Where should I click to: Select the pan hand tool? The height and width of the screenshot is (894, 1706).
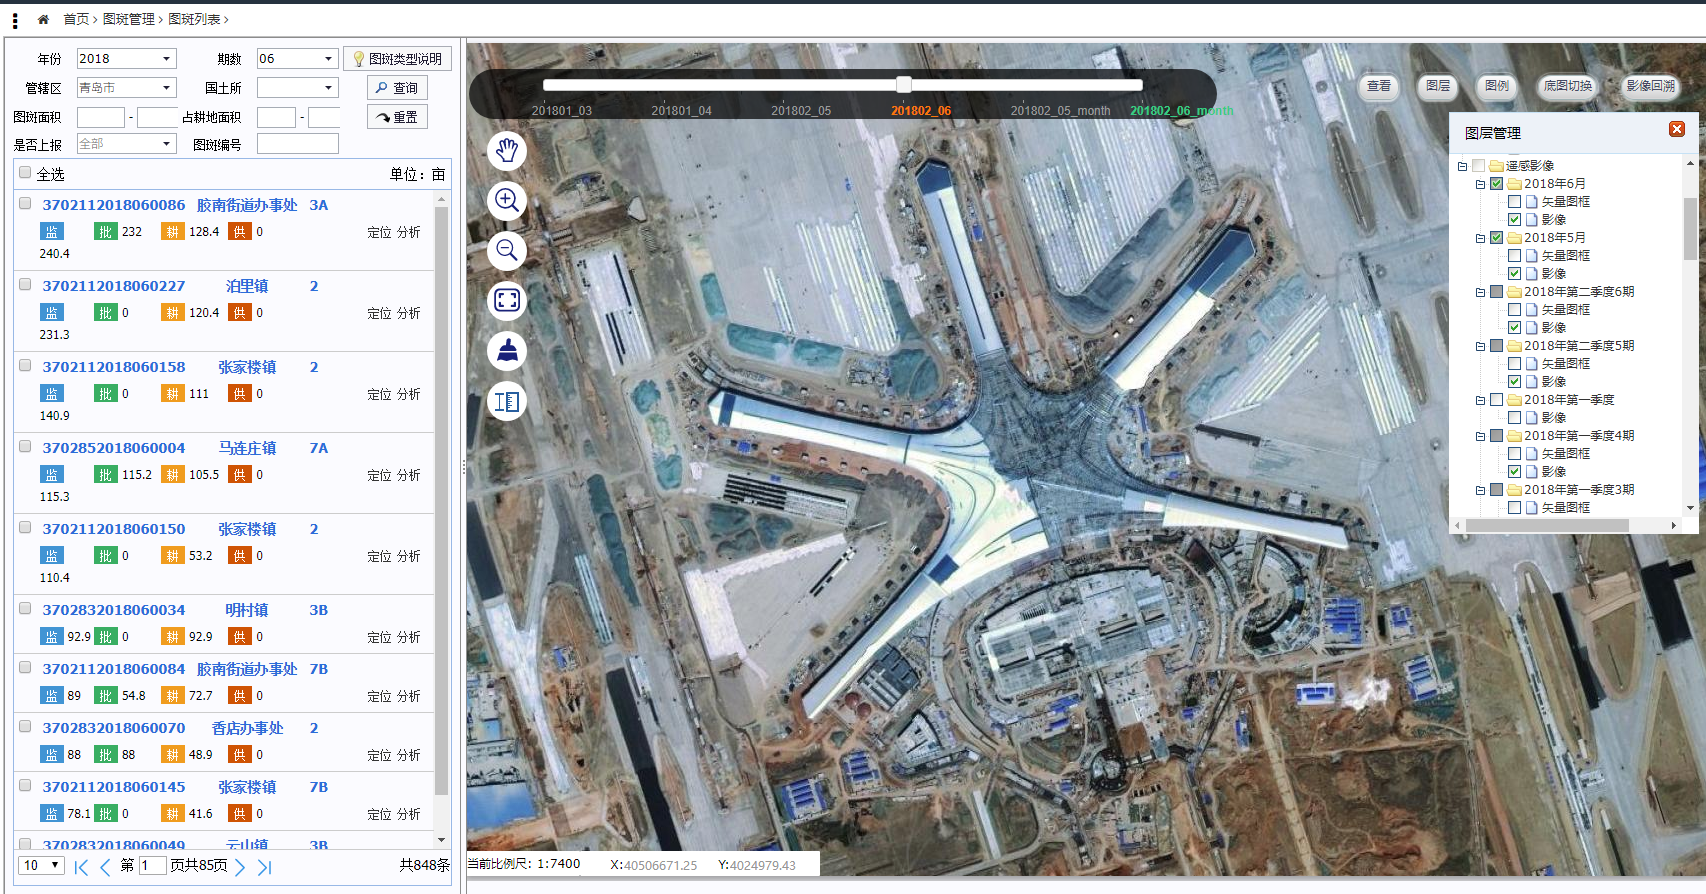507,150
